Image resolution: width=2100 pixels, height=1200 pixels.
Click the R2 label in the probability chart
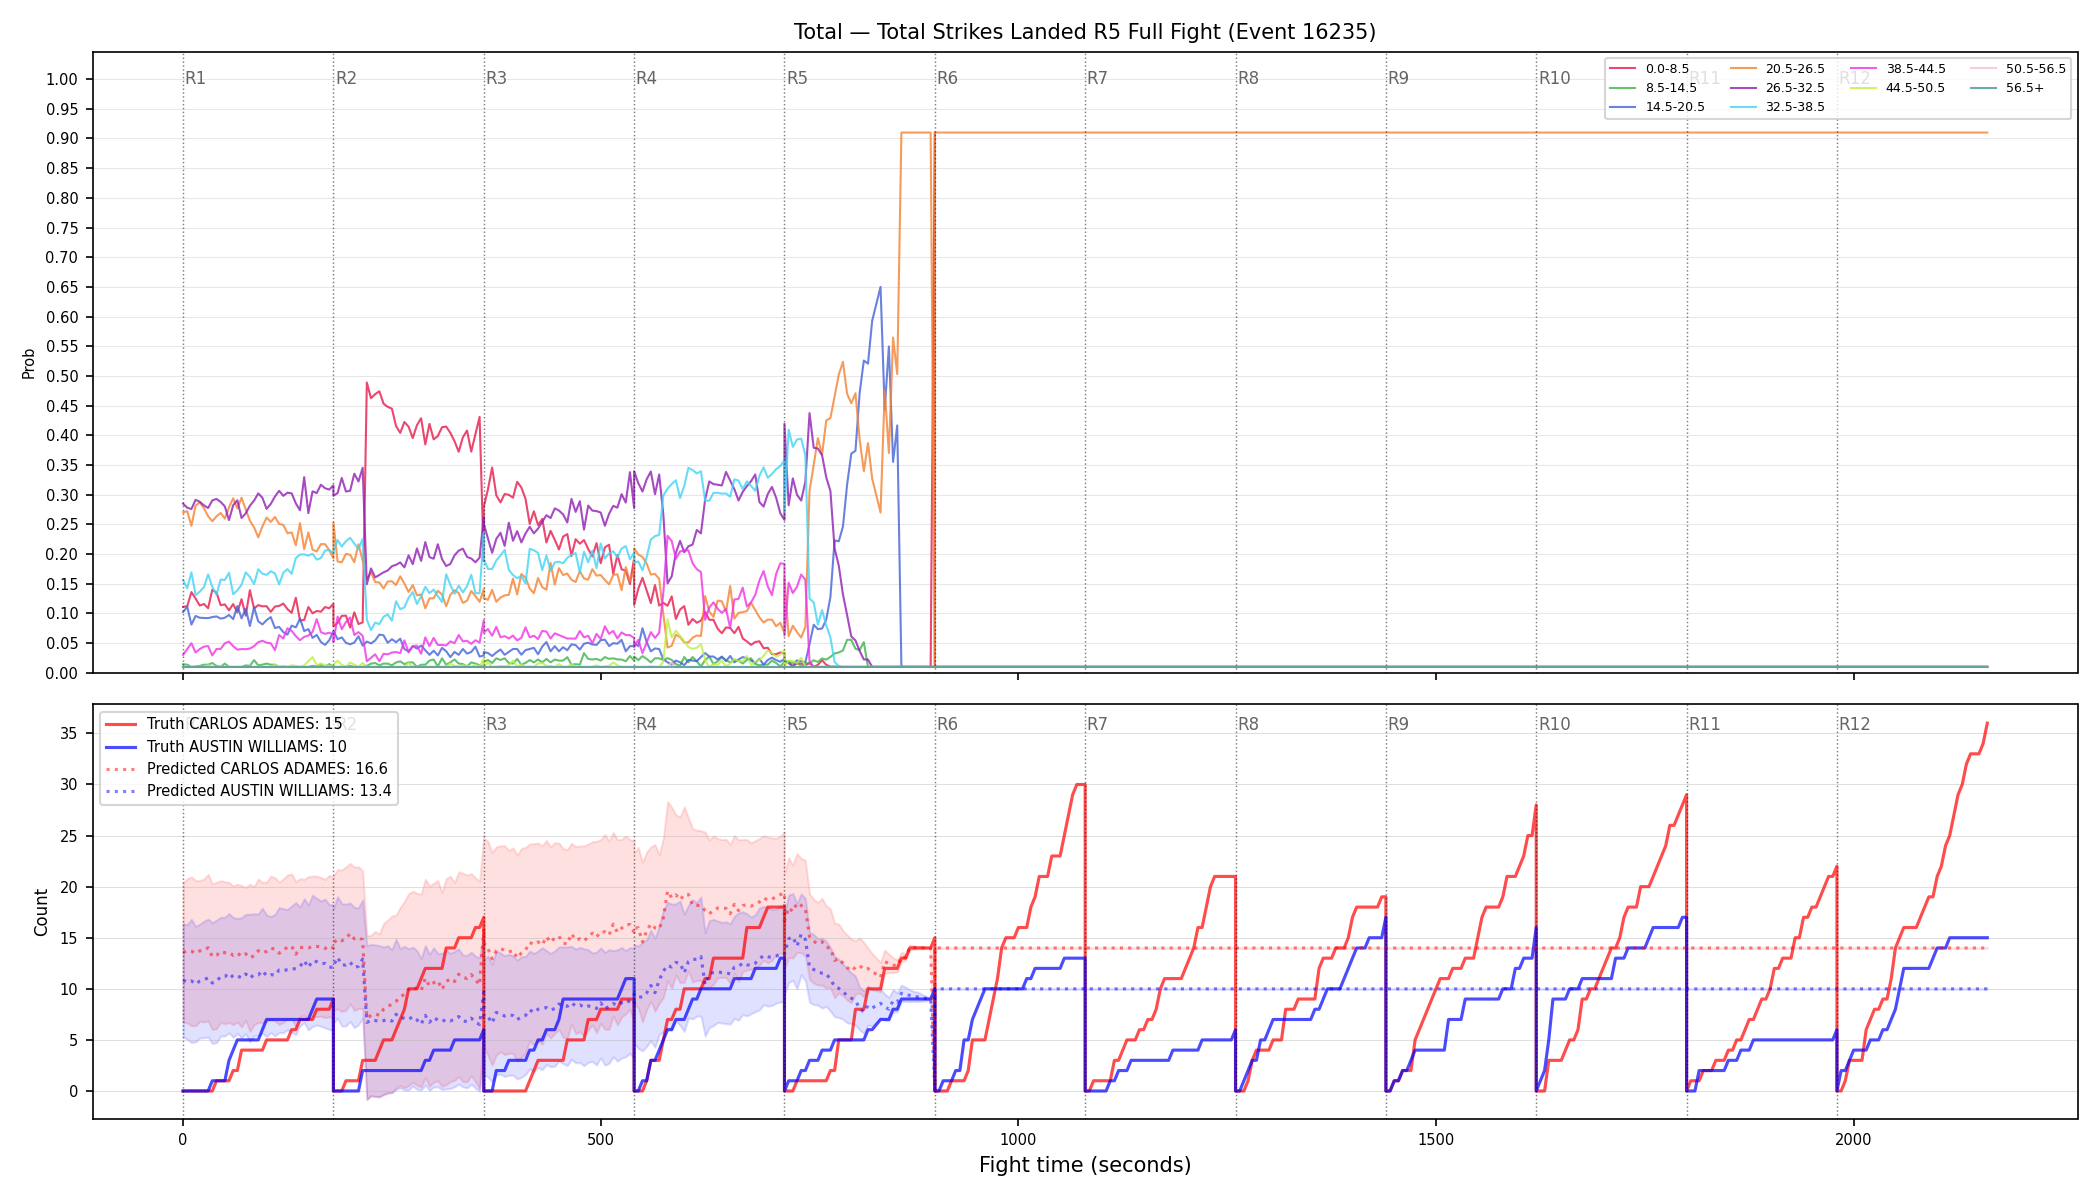coord(346,78)
